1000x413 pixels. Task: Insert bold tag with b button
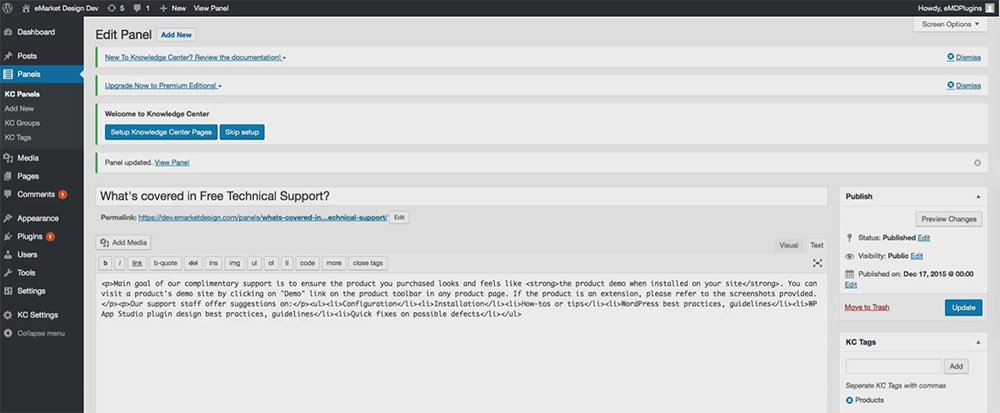pos(105,263)
